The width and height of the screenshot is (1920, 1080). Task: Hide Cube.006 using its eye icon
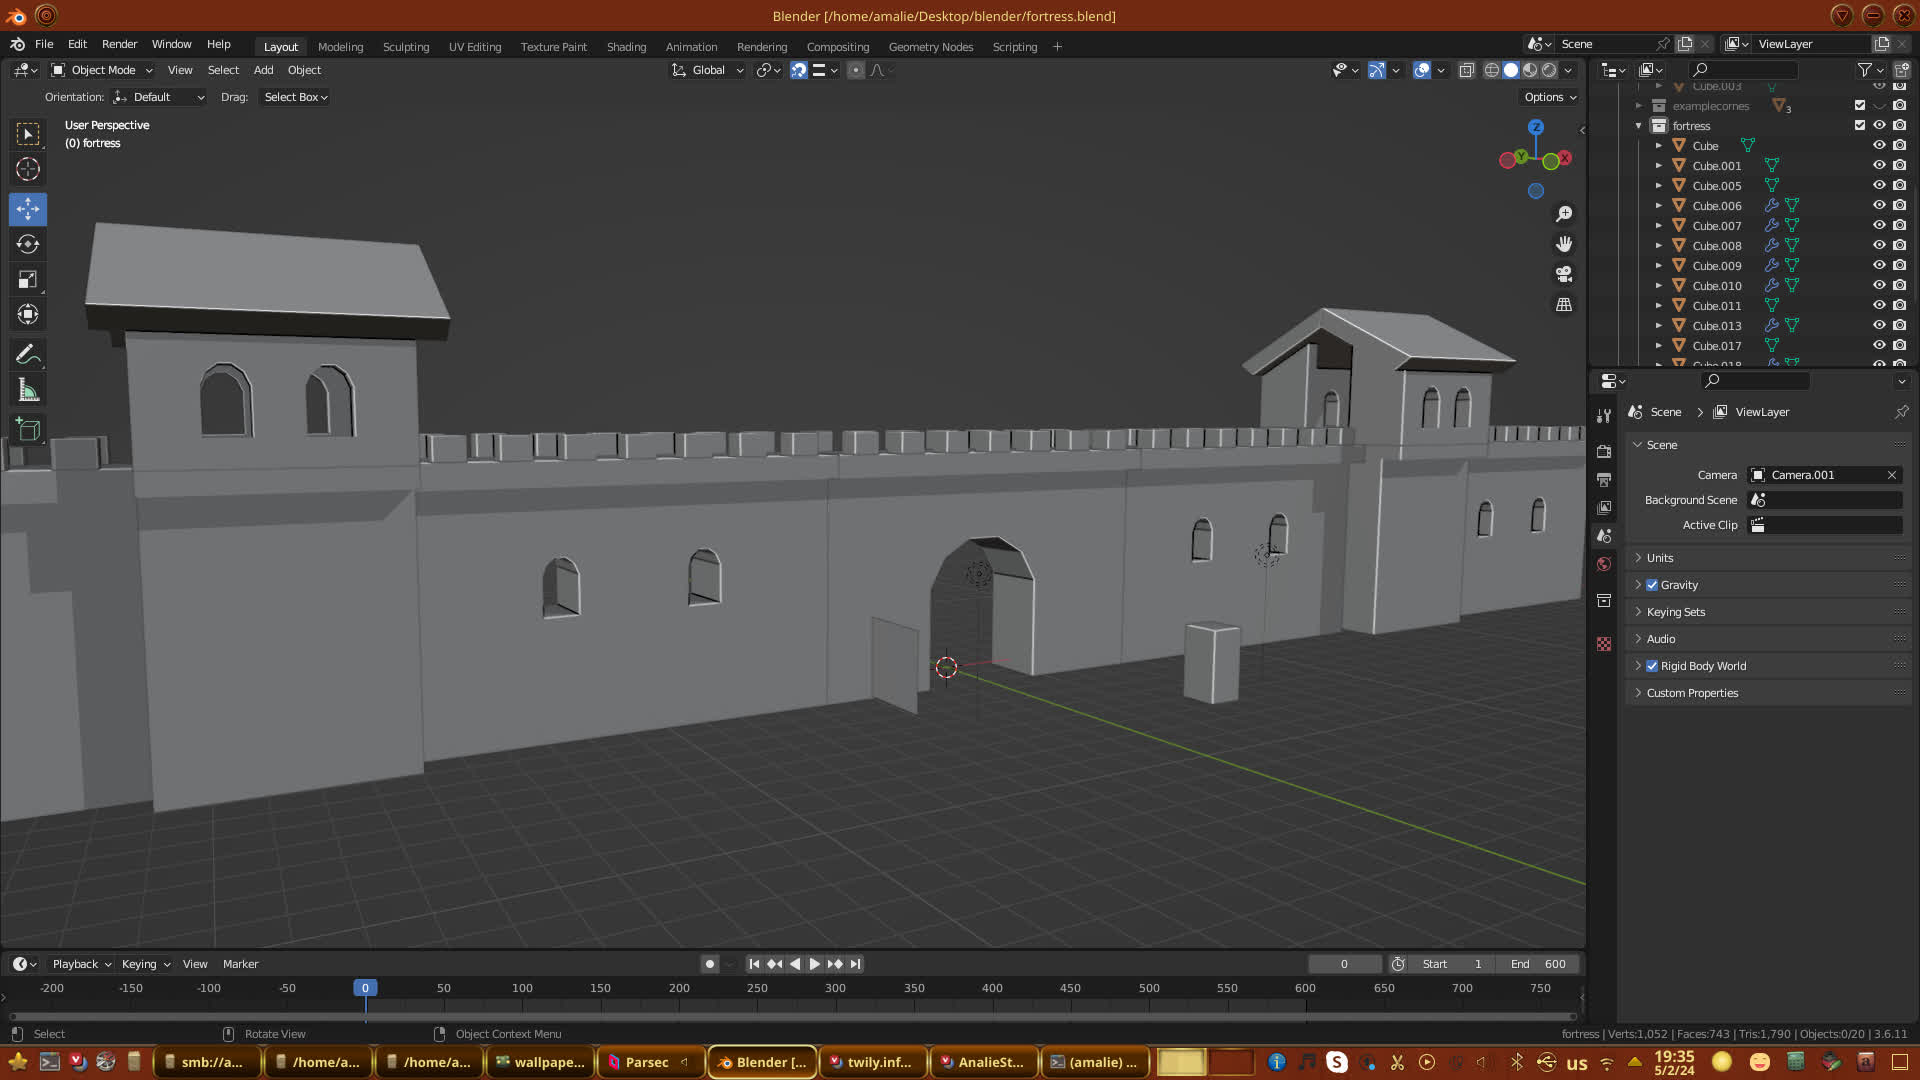pyautogui.click(x=1879, y=205)
